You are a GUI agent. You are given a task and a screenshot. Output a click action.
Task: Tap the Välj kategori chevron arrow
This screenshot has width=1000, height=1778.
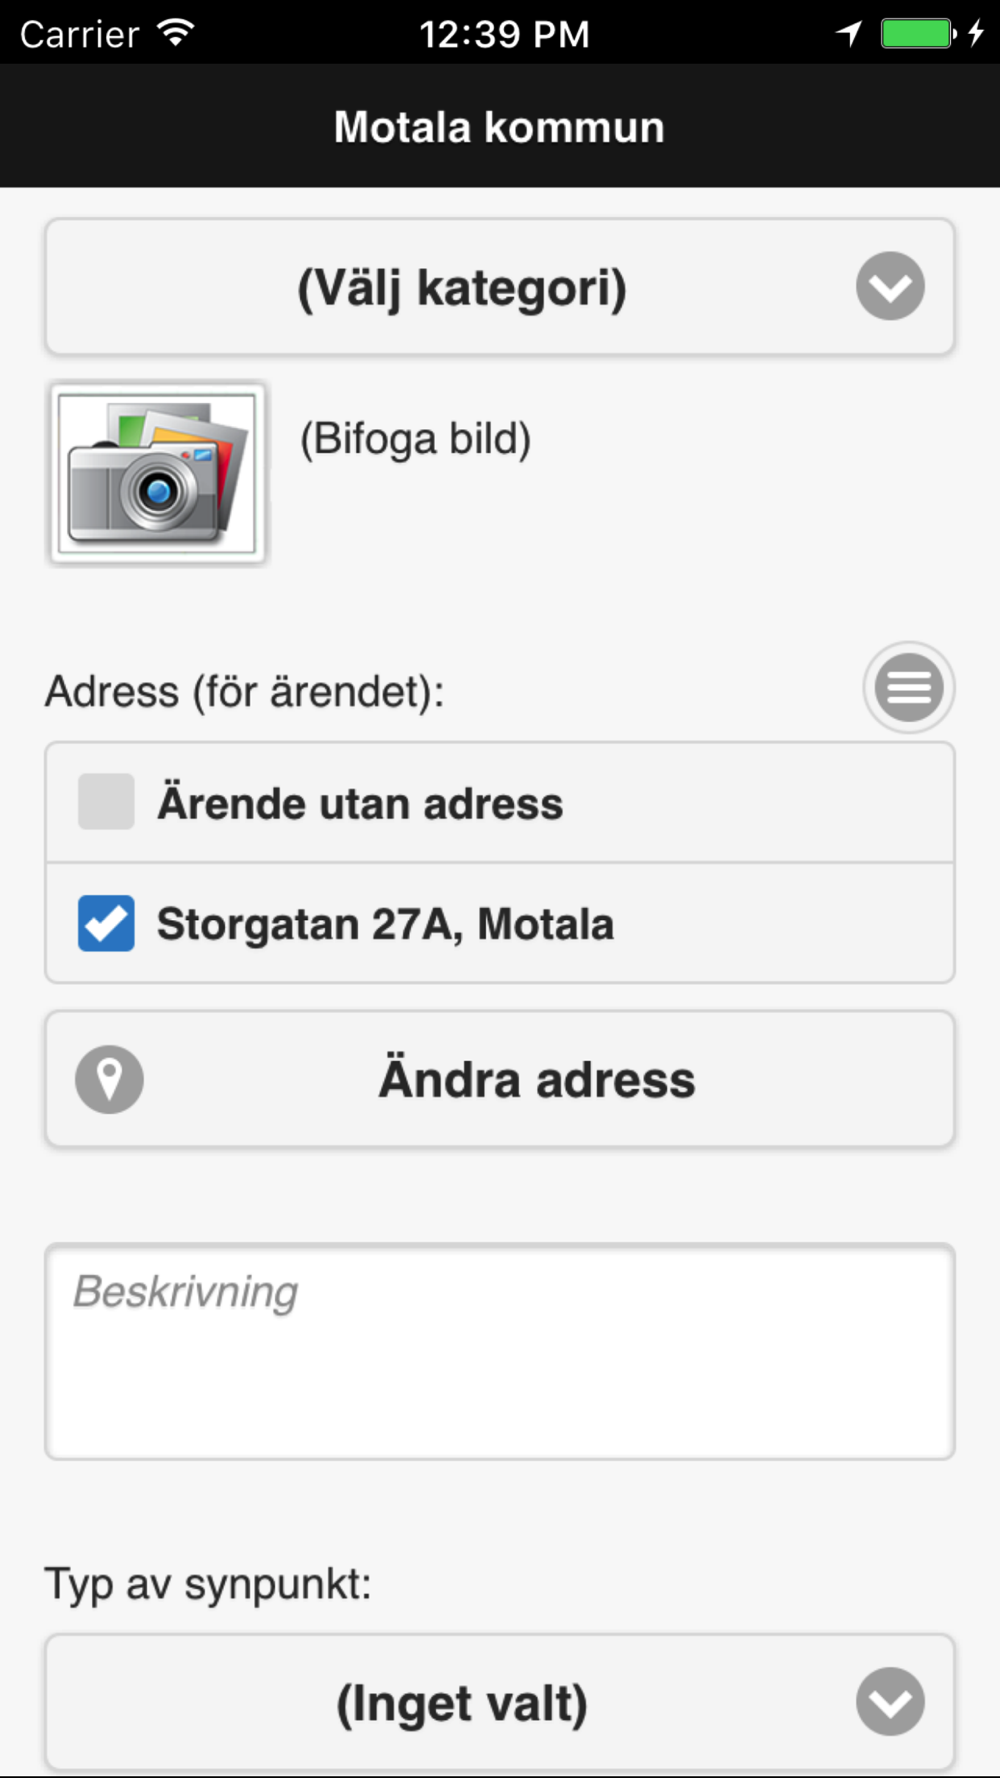[x=890, y=286]
